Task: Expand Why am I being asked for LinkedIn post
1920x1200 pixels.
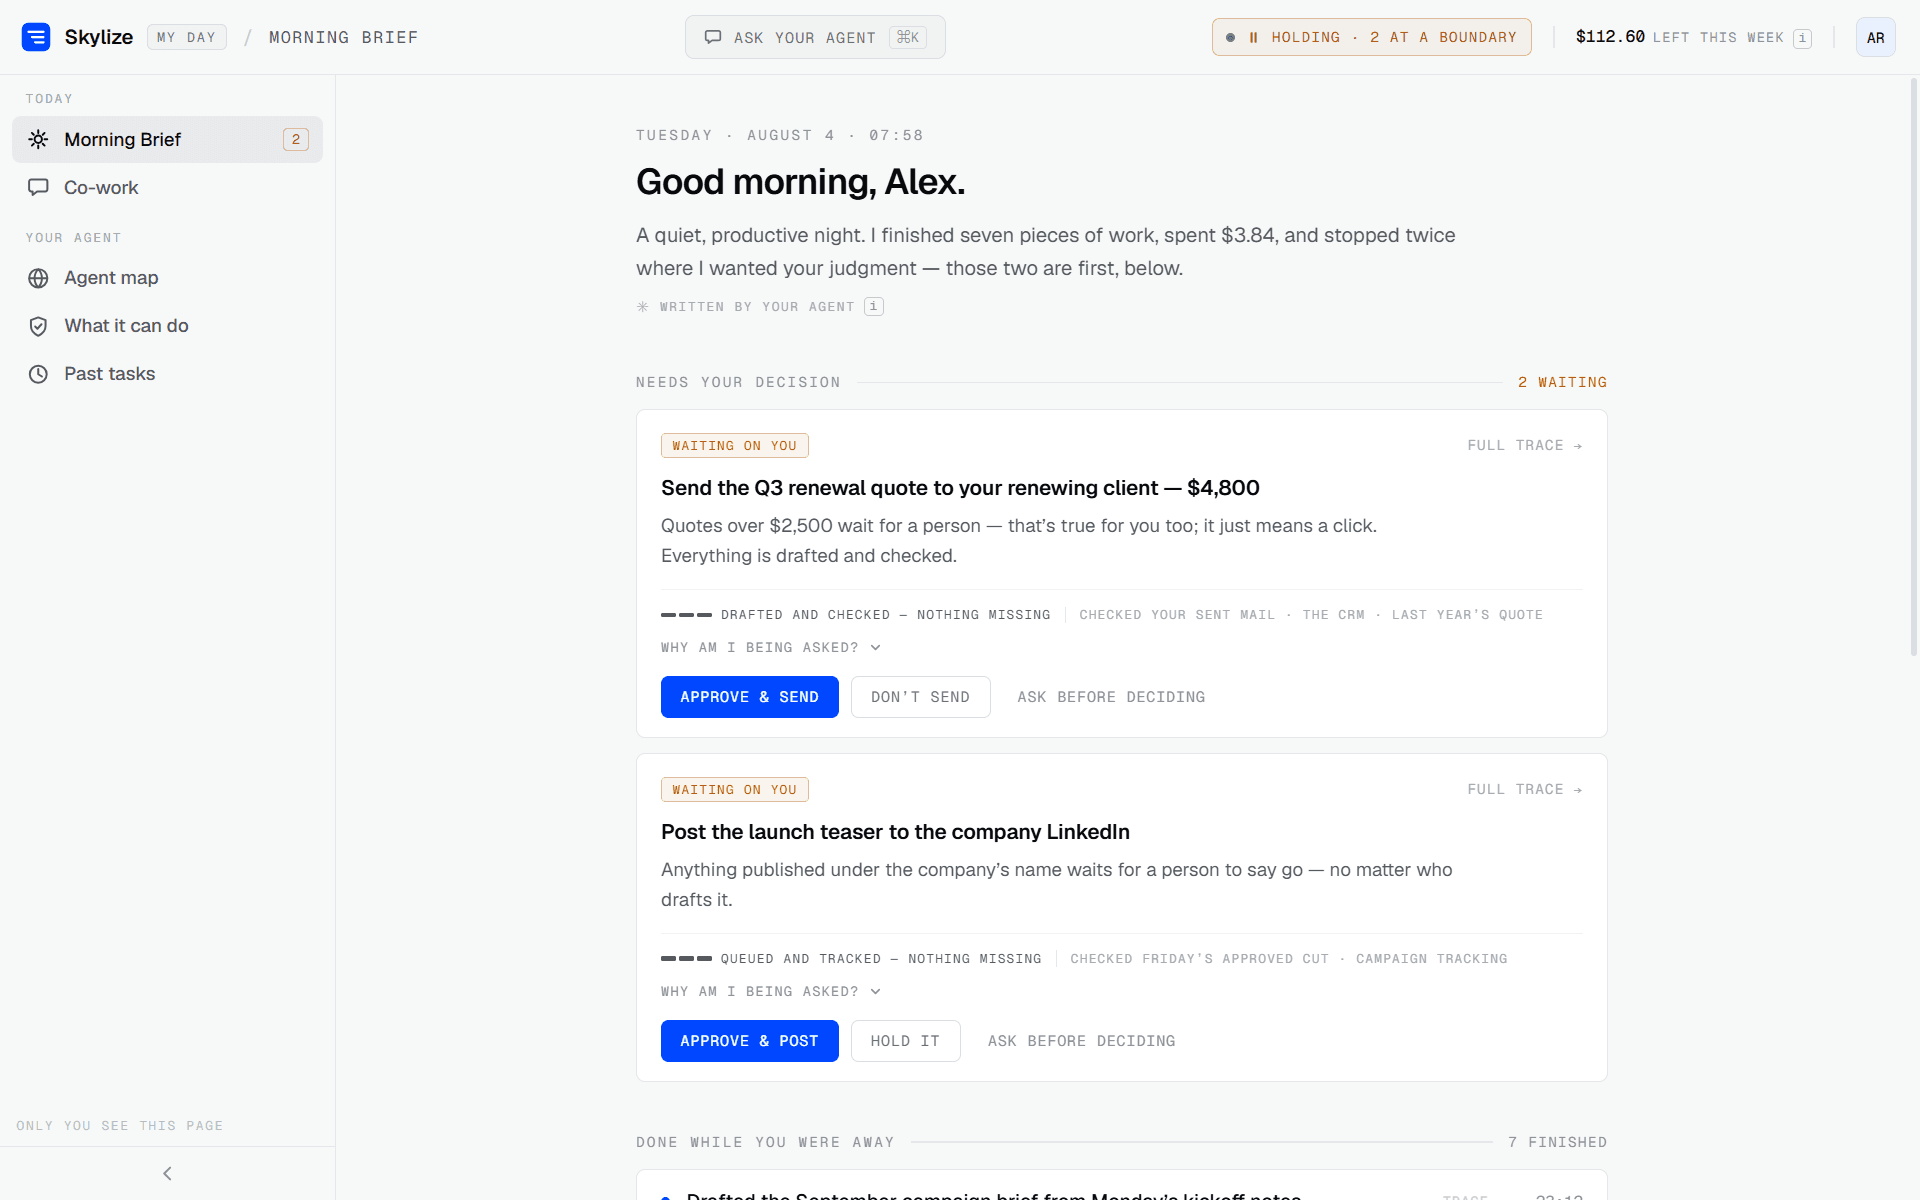Action: pos(771,992)
